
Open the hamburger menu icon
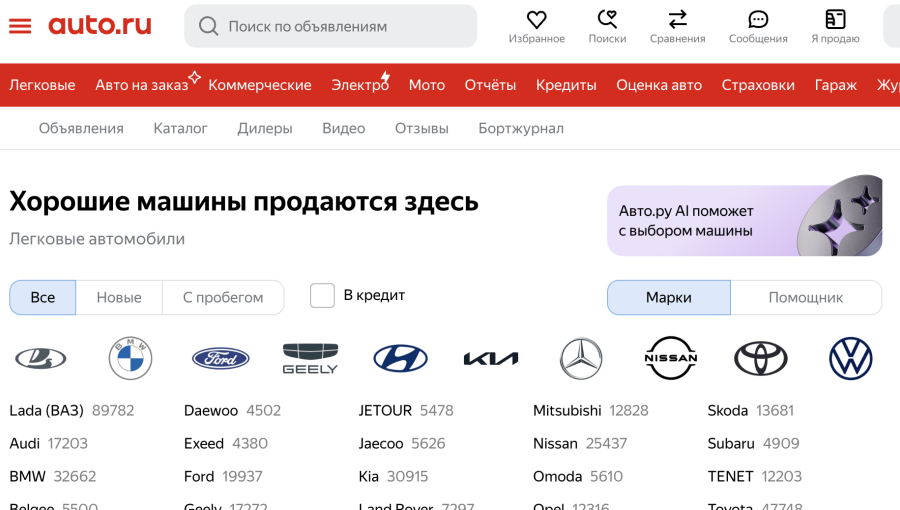pyautogui.click(x=20, y=26)
